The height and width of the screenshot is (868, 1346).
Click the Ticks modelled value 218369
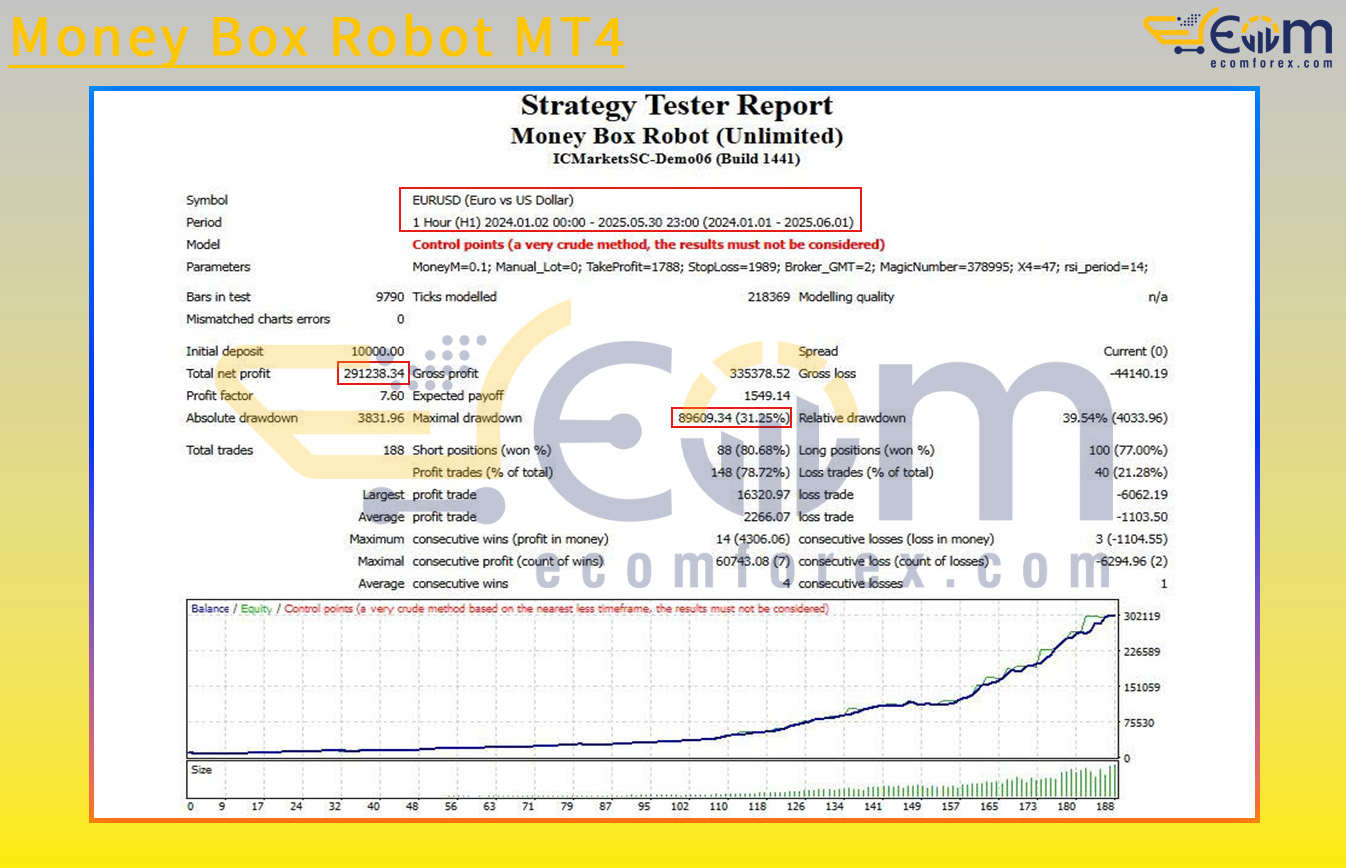[x=768, y=297]
